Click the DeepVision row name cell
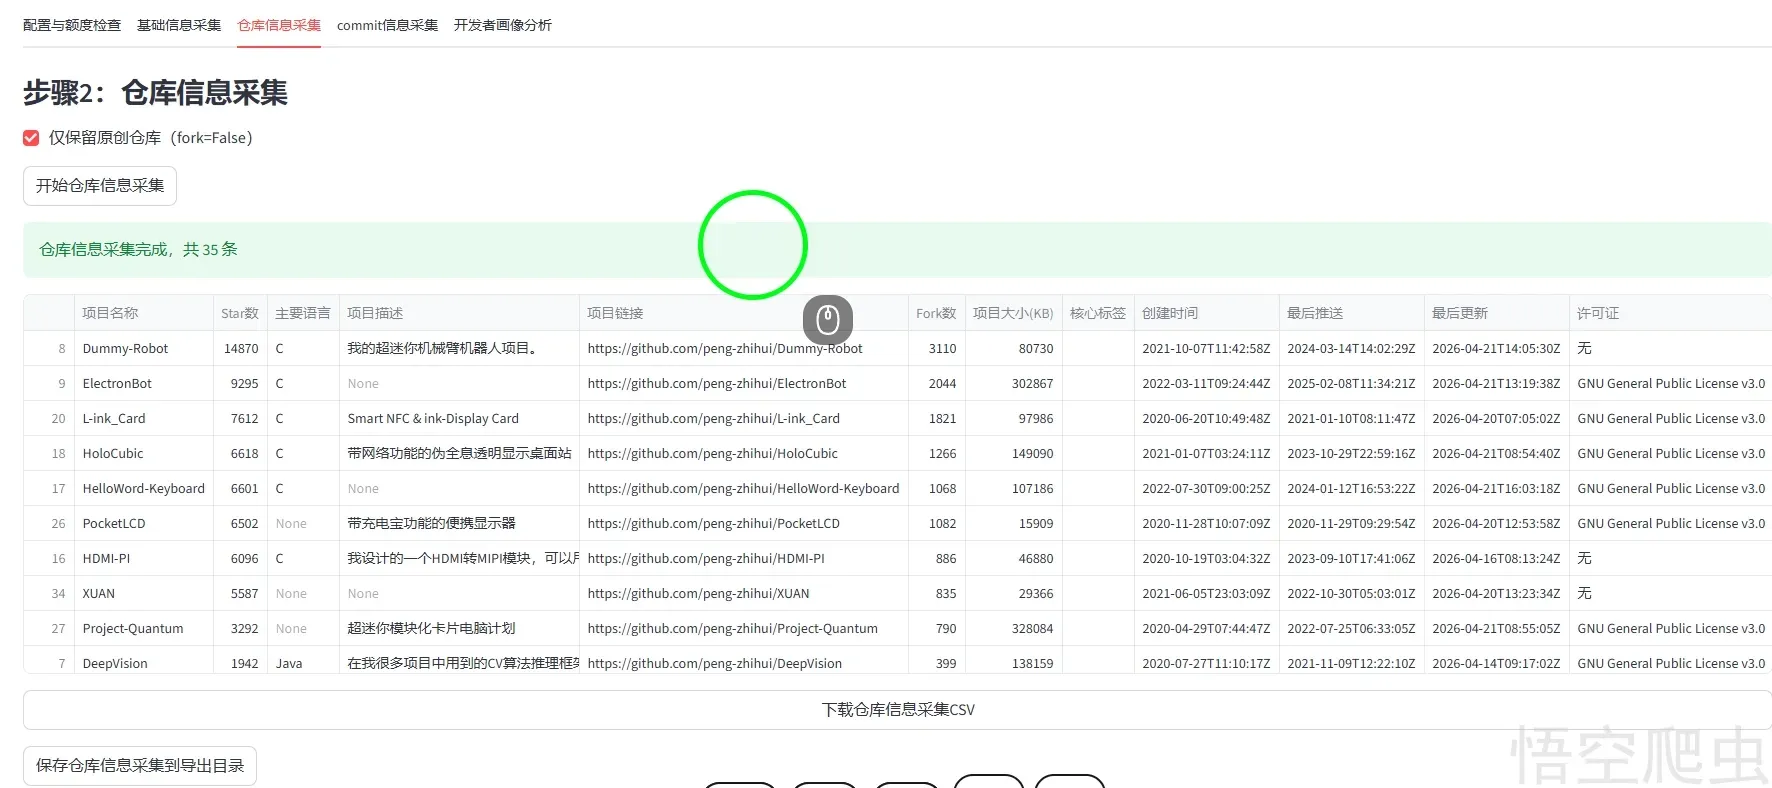This screenshot has width=1772, height=788. [x=115, y=663]
